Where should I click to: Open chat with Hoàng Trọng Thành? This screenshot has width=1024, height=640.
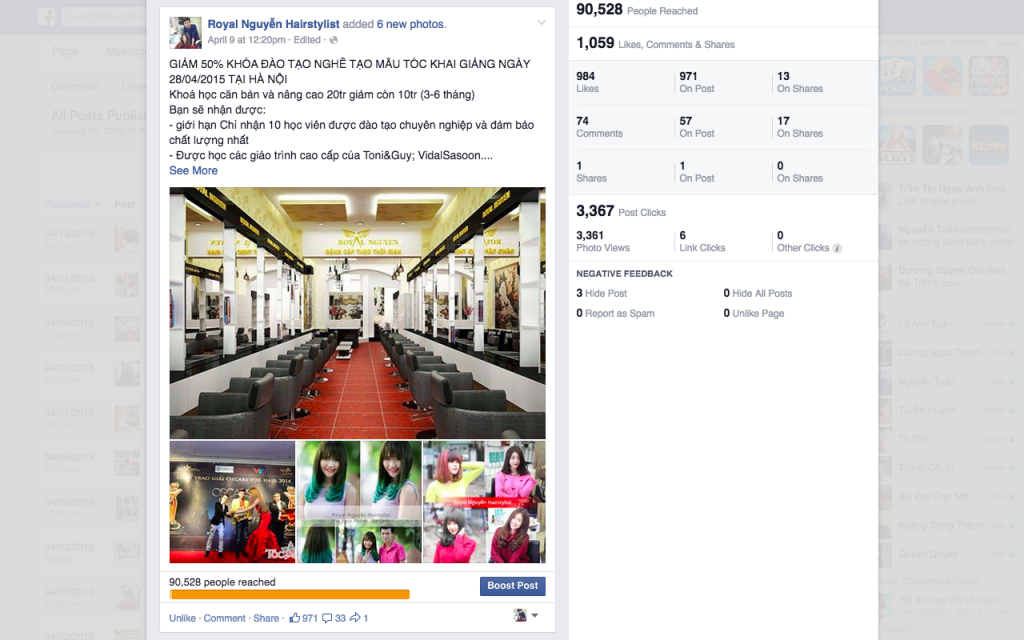coord(948,525)
